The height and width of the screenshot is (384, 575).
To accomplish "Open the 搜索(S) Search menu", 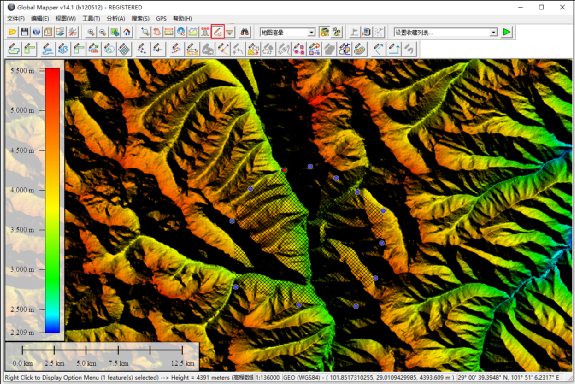I will click(140, 18).
